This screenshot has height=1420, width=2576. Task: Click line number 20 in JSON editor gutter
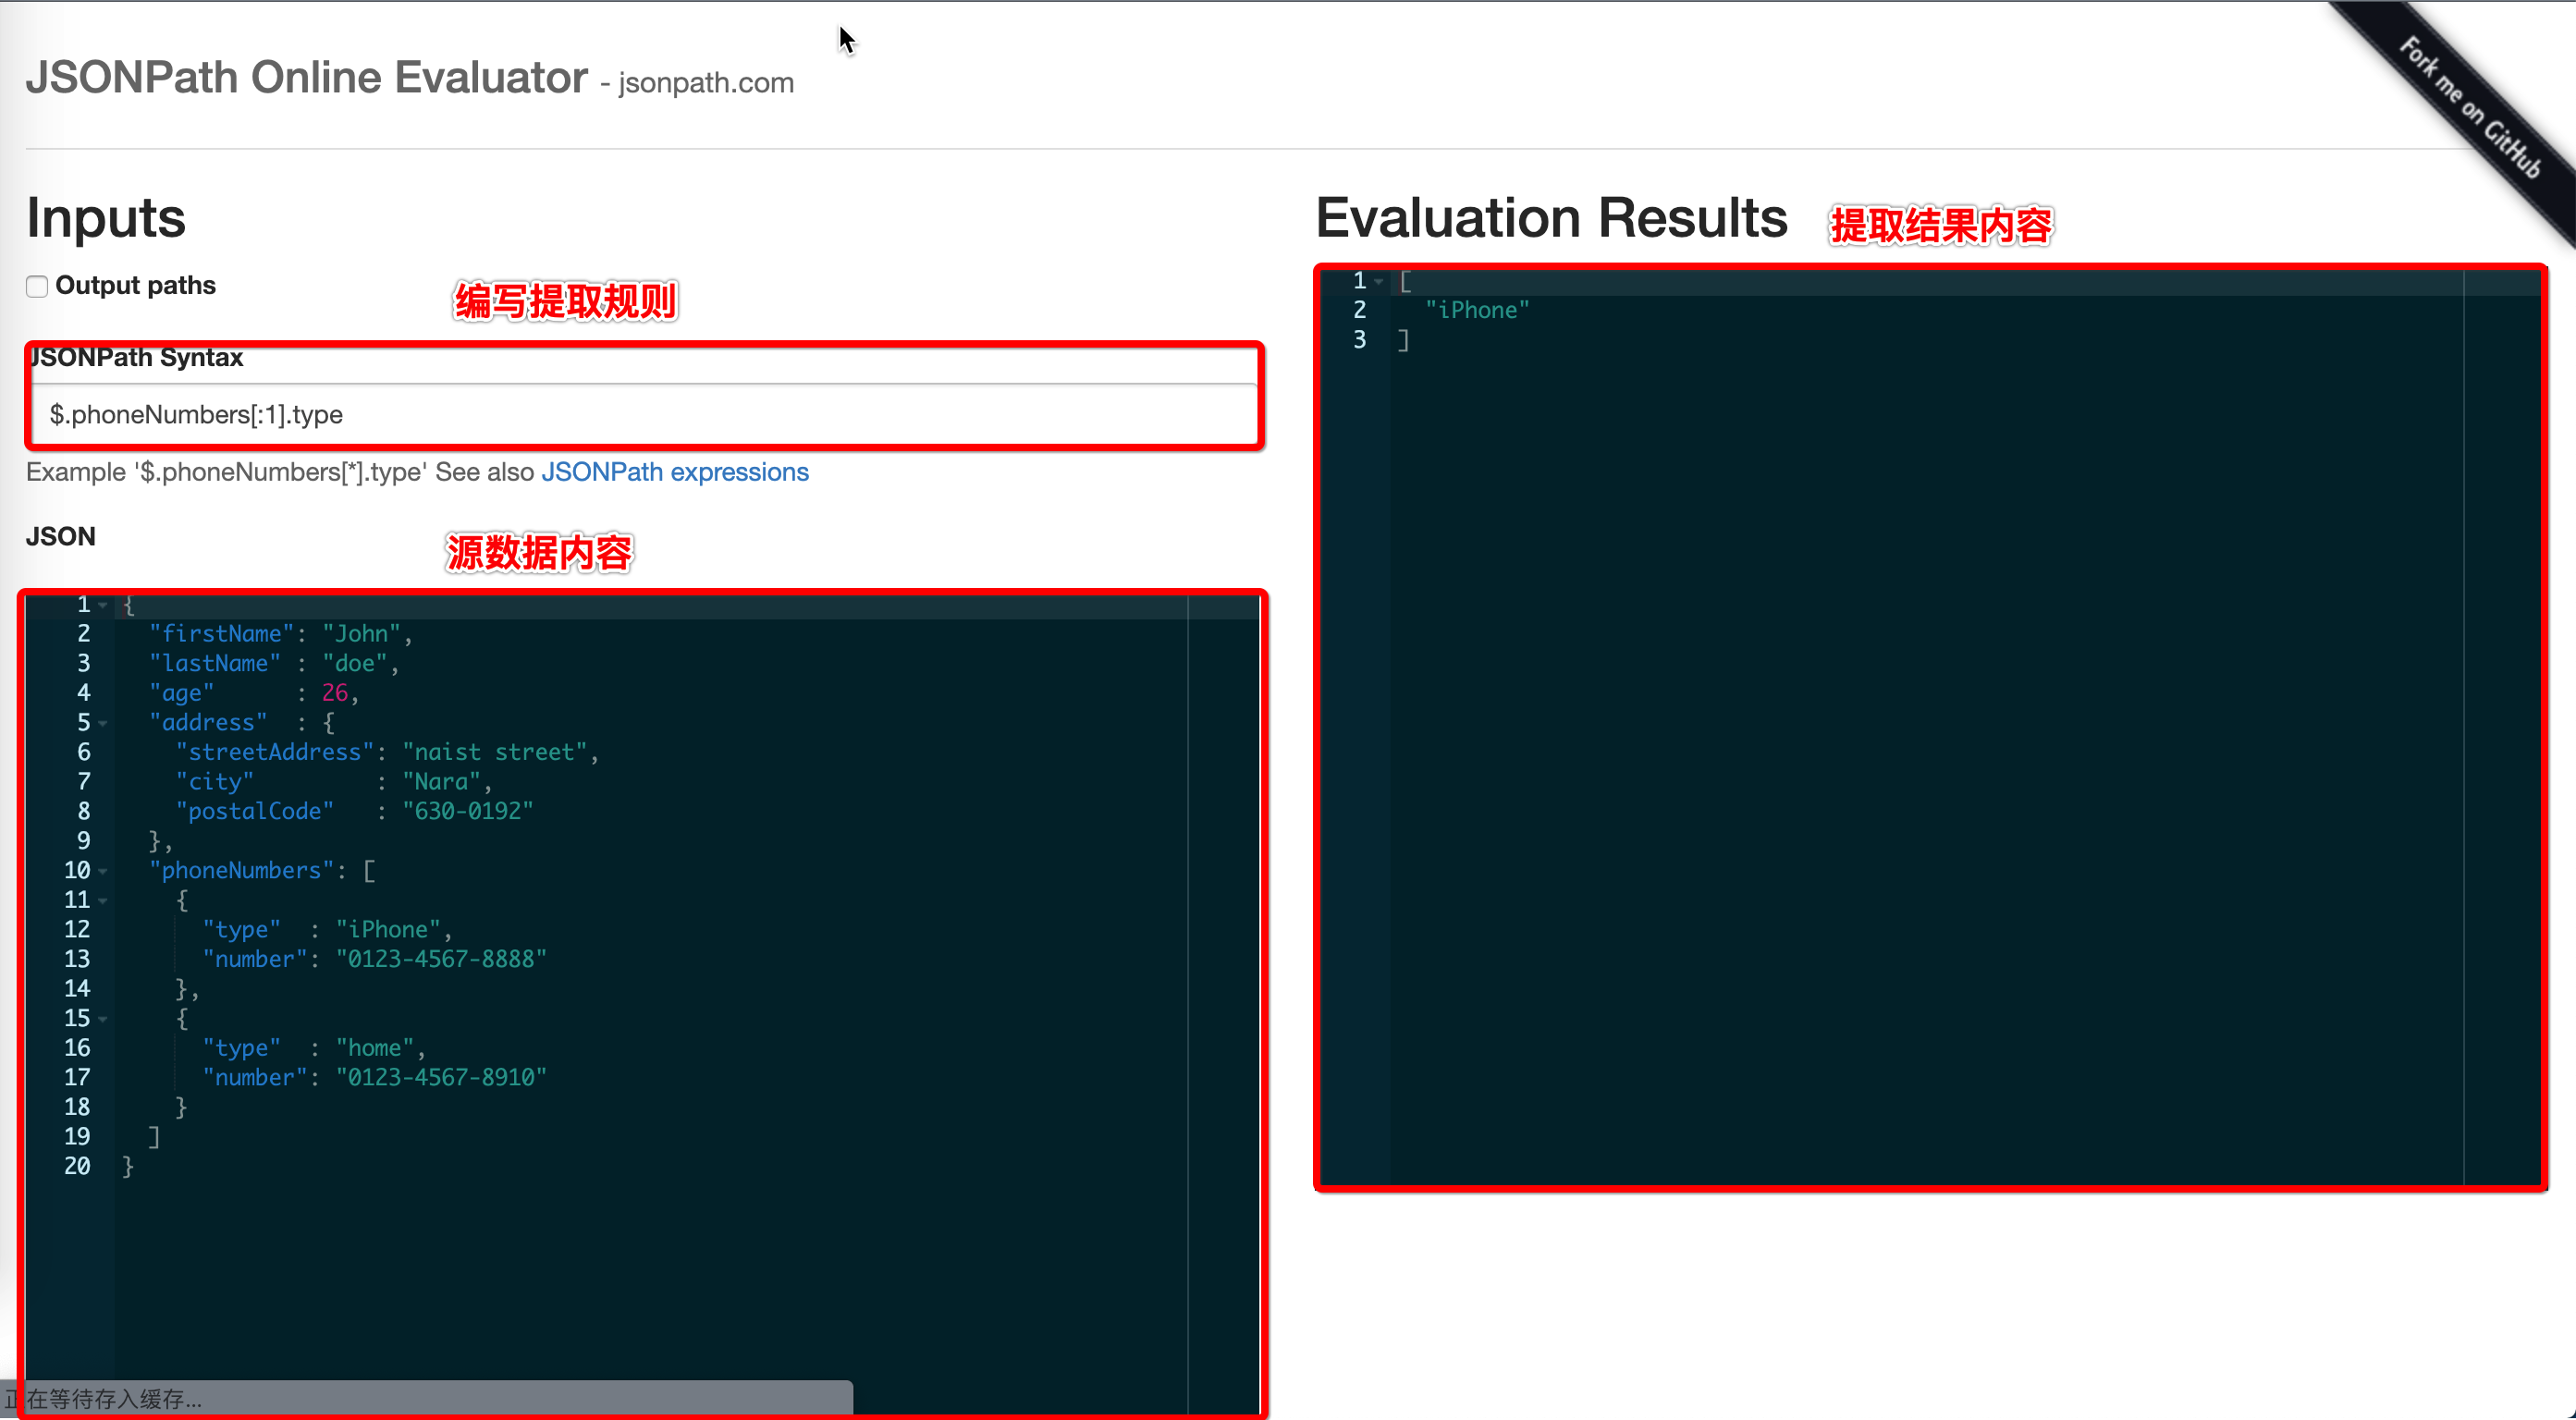click(x=77, y=1166)
